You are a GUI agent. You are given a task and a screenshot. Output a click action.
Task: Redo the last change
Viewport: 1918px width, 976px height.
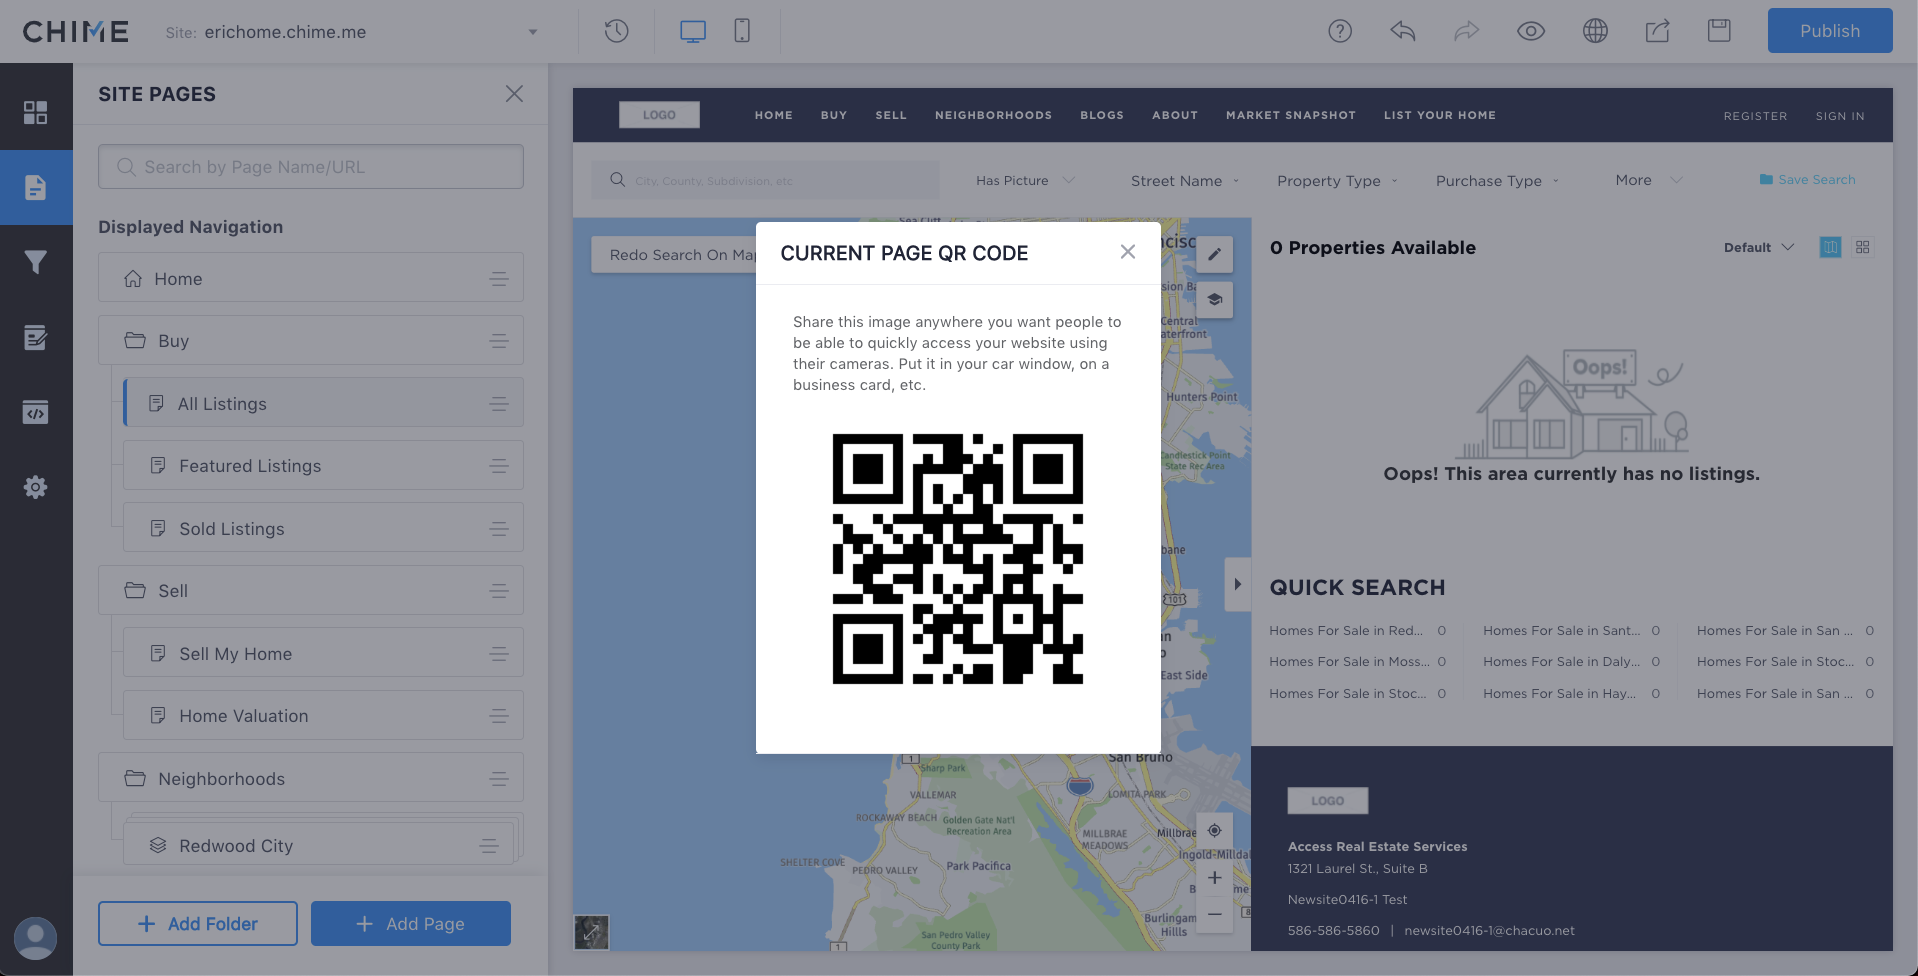click(x=1467, y=31)
